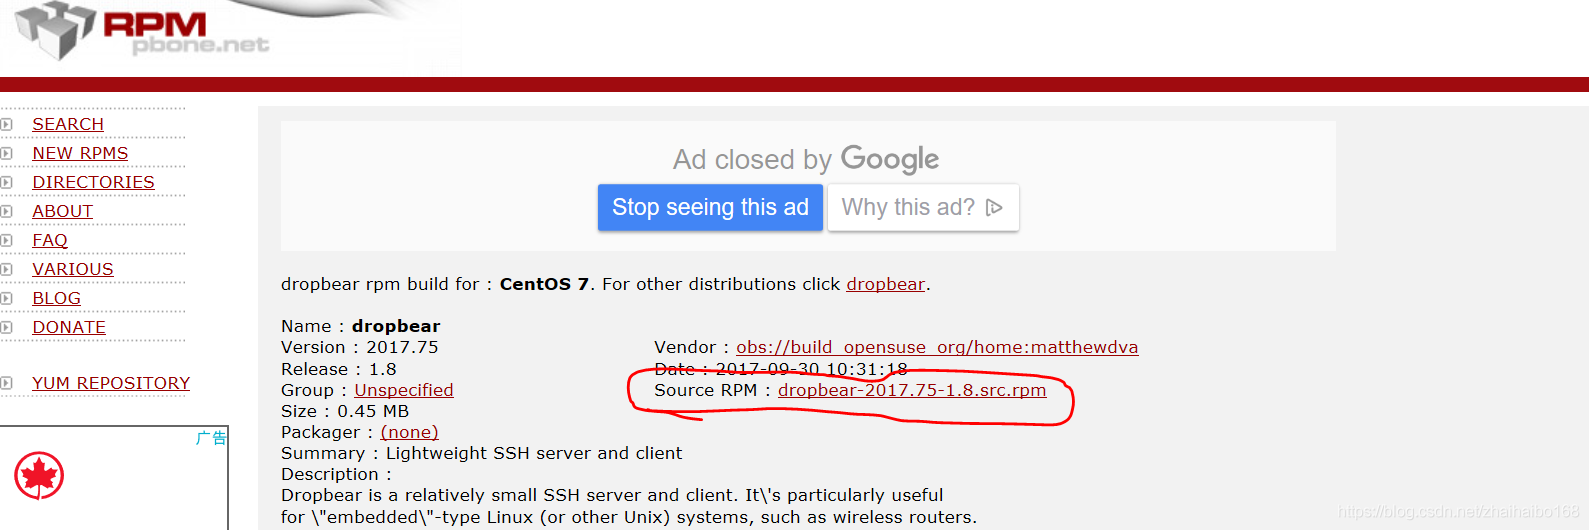
Task: Click the Ad closed by Google text
Action: (x=806, y=159)
